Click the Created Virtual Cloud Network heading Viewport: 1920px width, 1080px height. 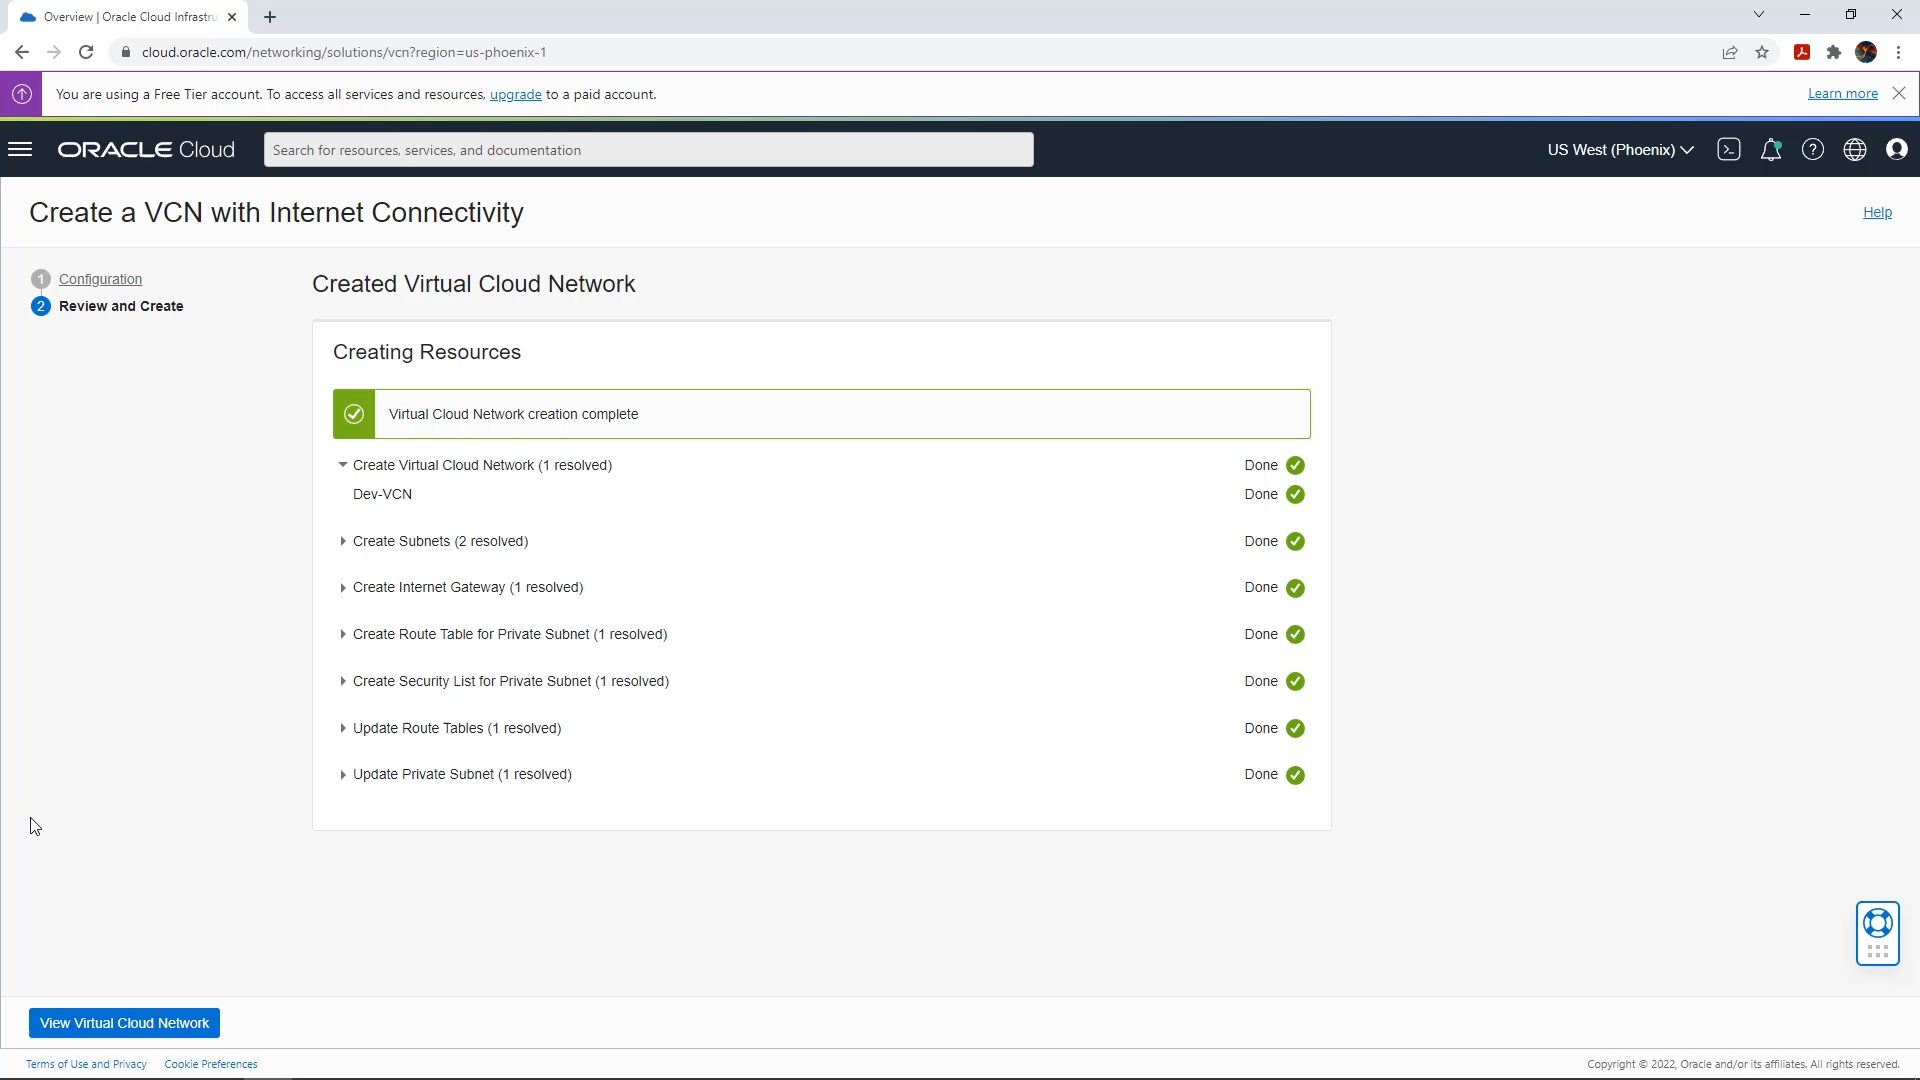click(473, 284)
